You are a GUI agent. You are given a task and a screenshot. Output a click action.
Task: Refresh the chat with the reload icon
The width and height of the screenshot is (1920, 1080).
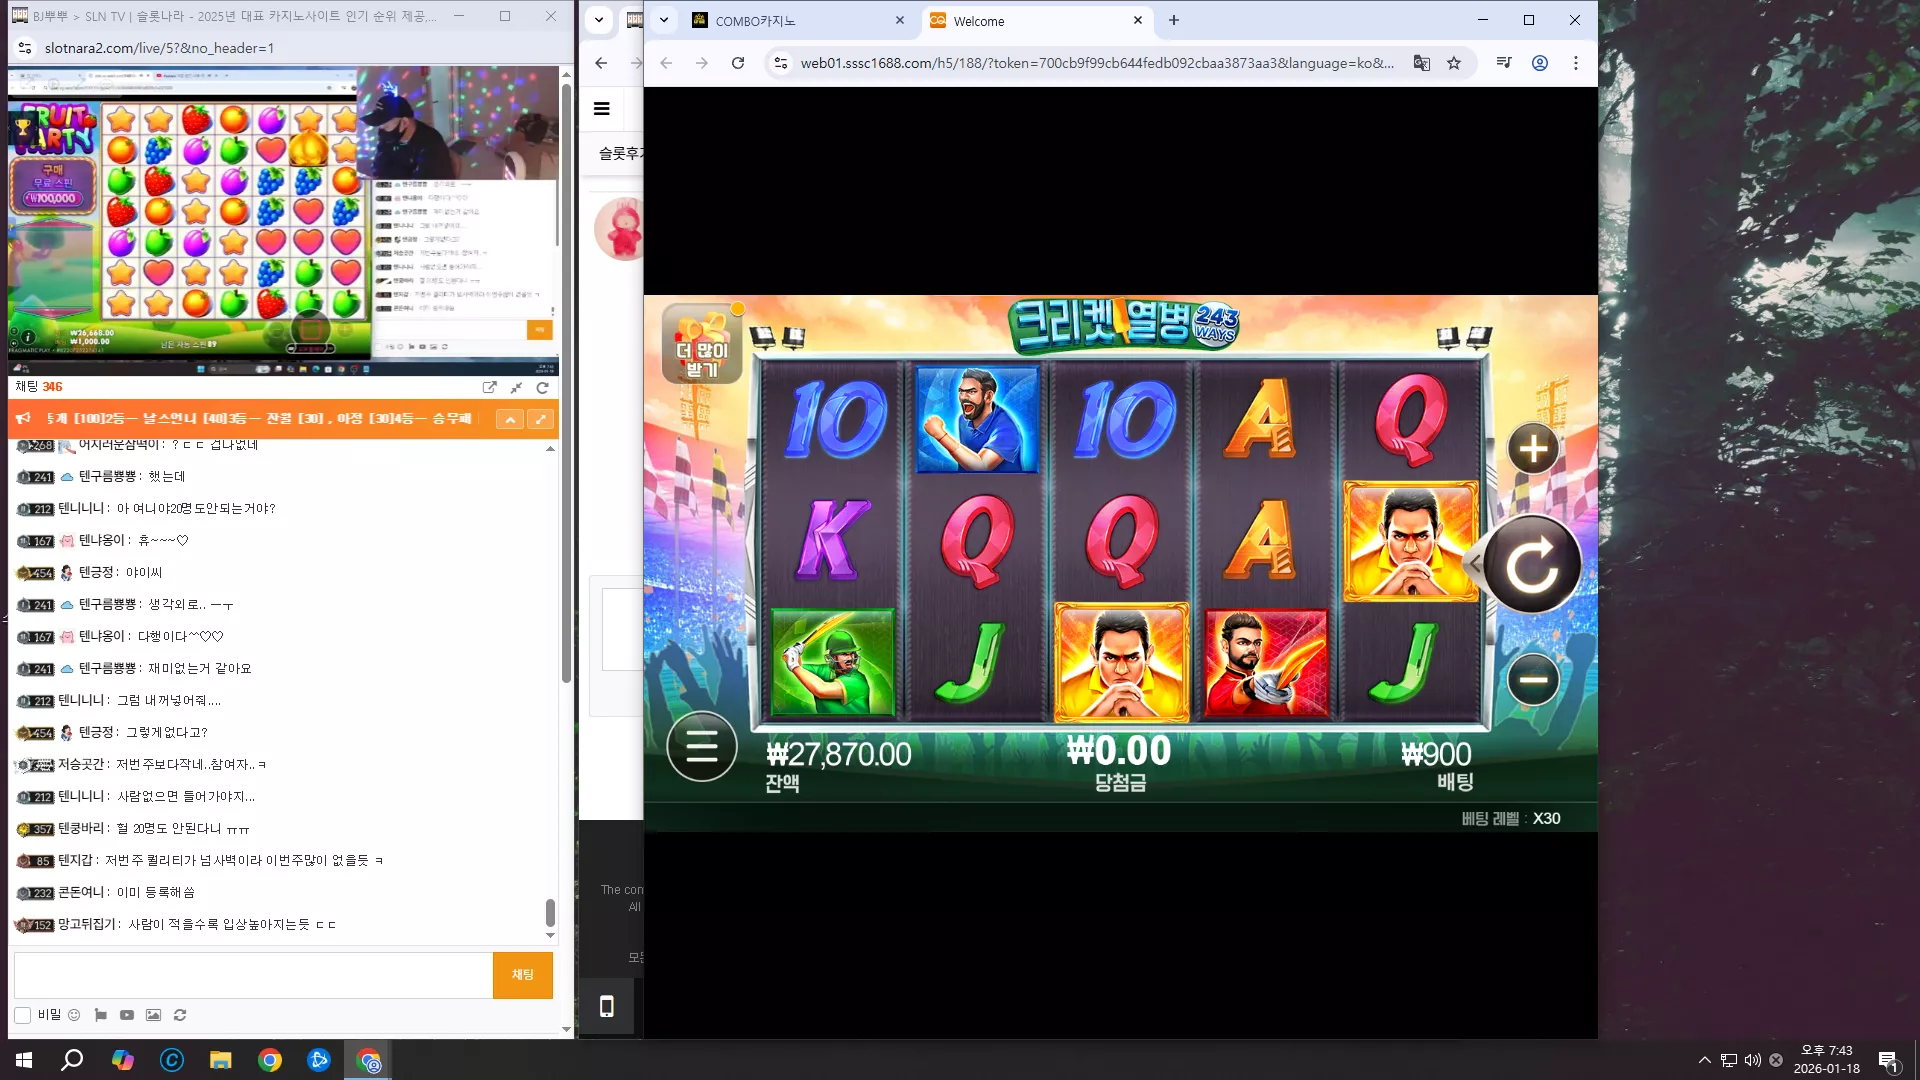tap(543, 387)
